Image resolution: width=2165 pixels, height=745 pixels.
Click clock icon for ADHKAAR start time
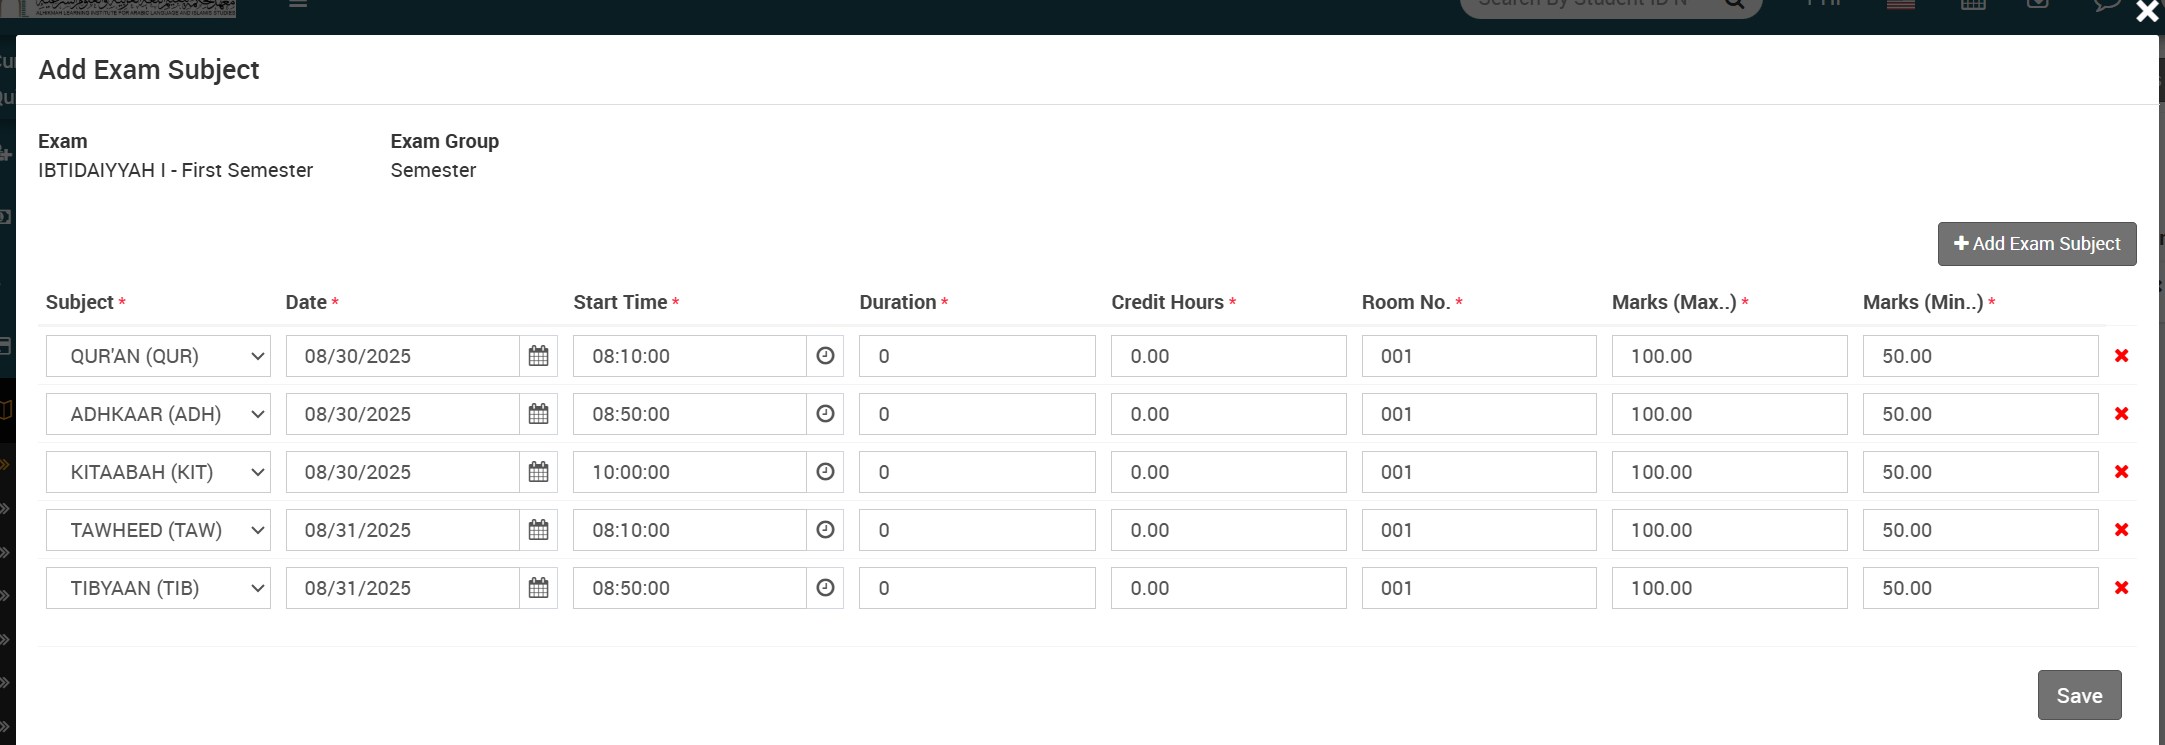tap(825, 414)
